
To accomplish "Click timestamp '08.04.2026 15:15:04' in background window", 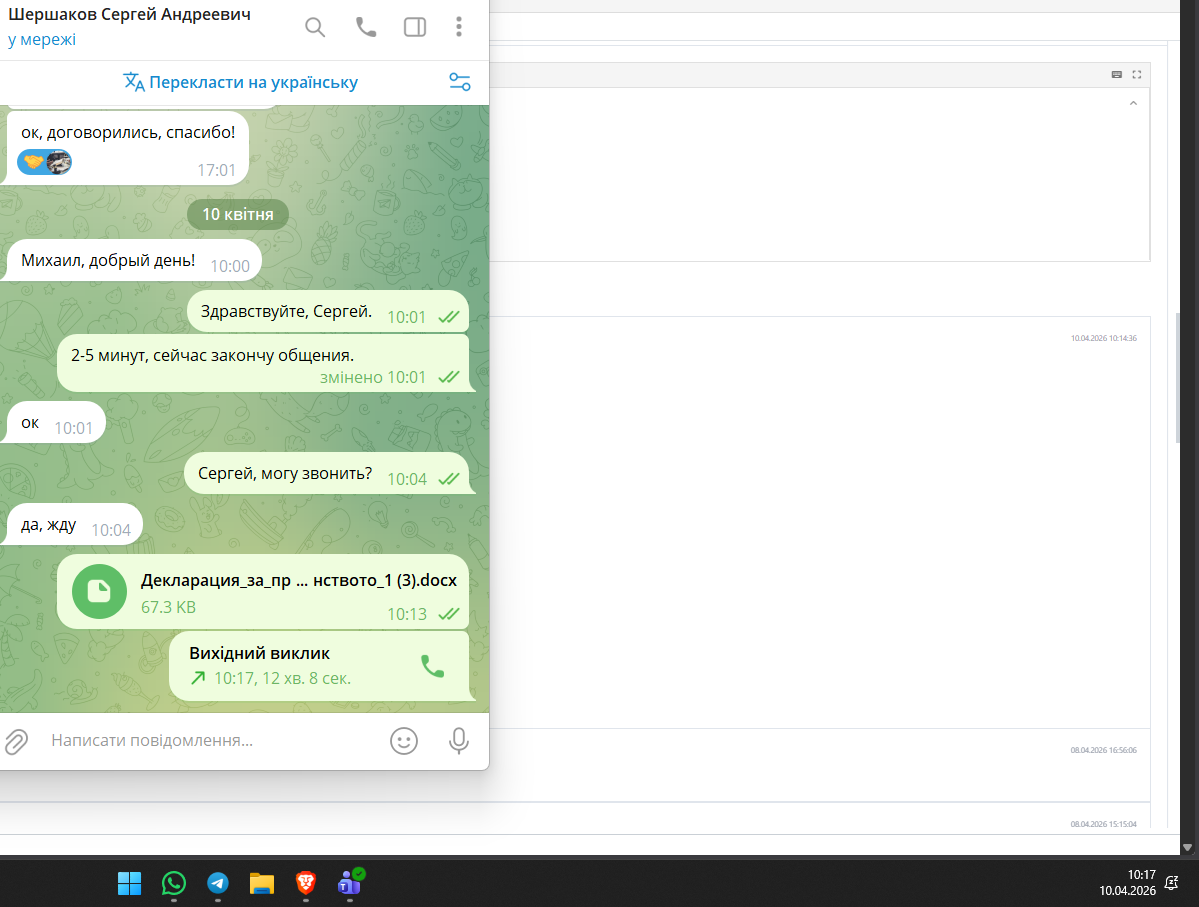I will (x=1103, y=824).
